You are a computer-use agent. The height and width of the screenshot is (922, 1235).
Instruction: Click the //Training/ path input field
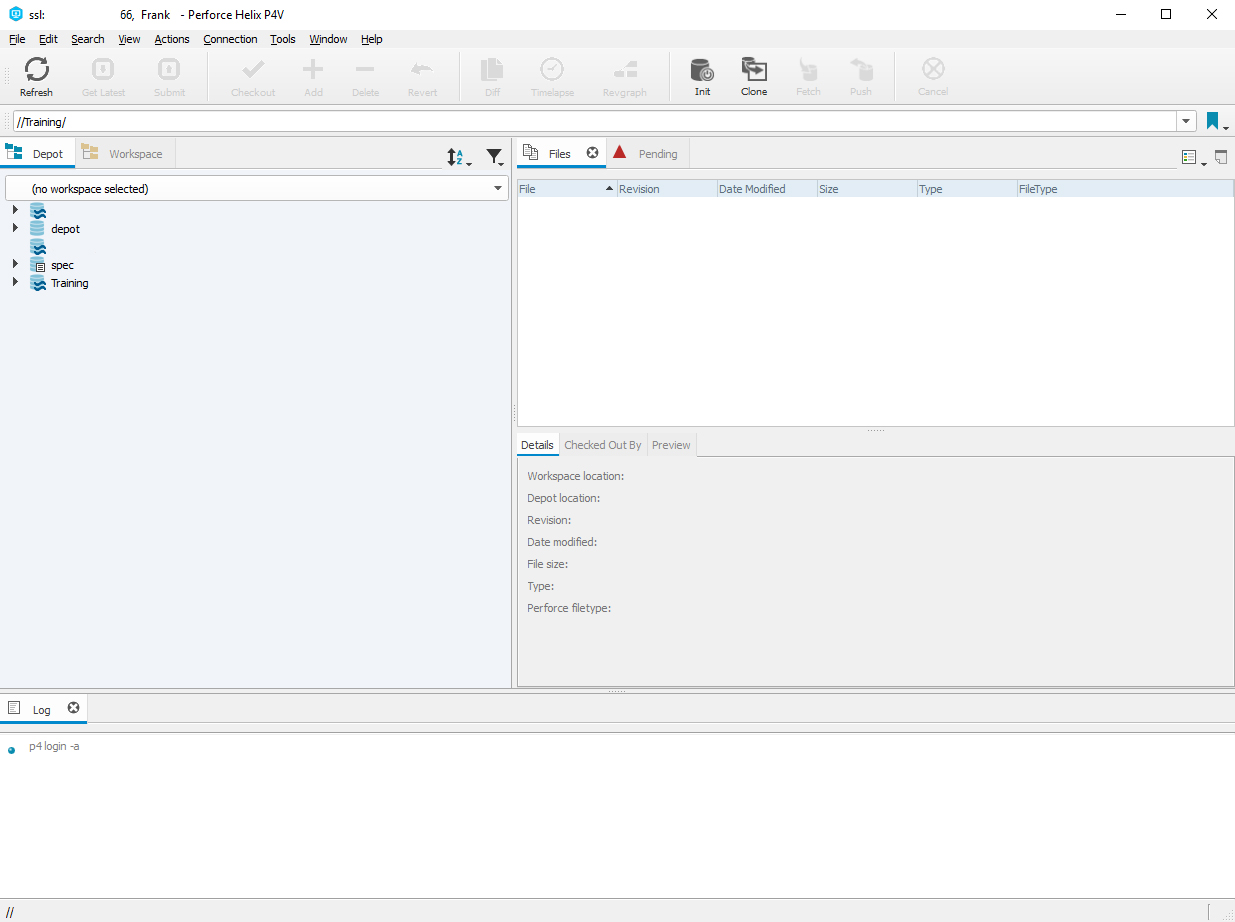coord(596,122)
